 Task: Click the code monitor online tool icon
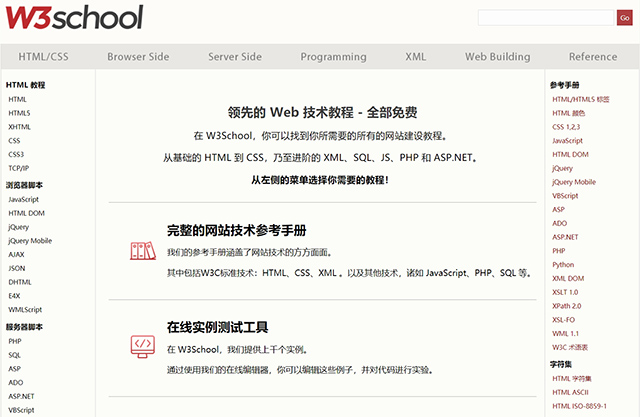coord(143,347)
